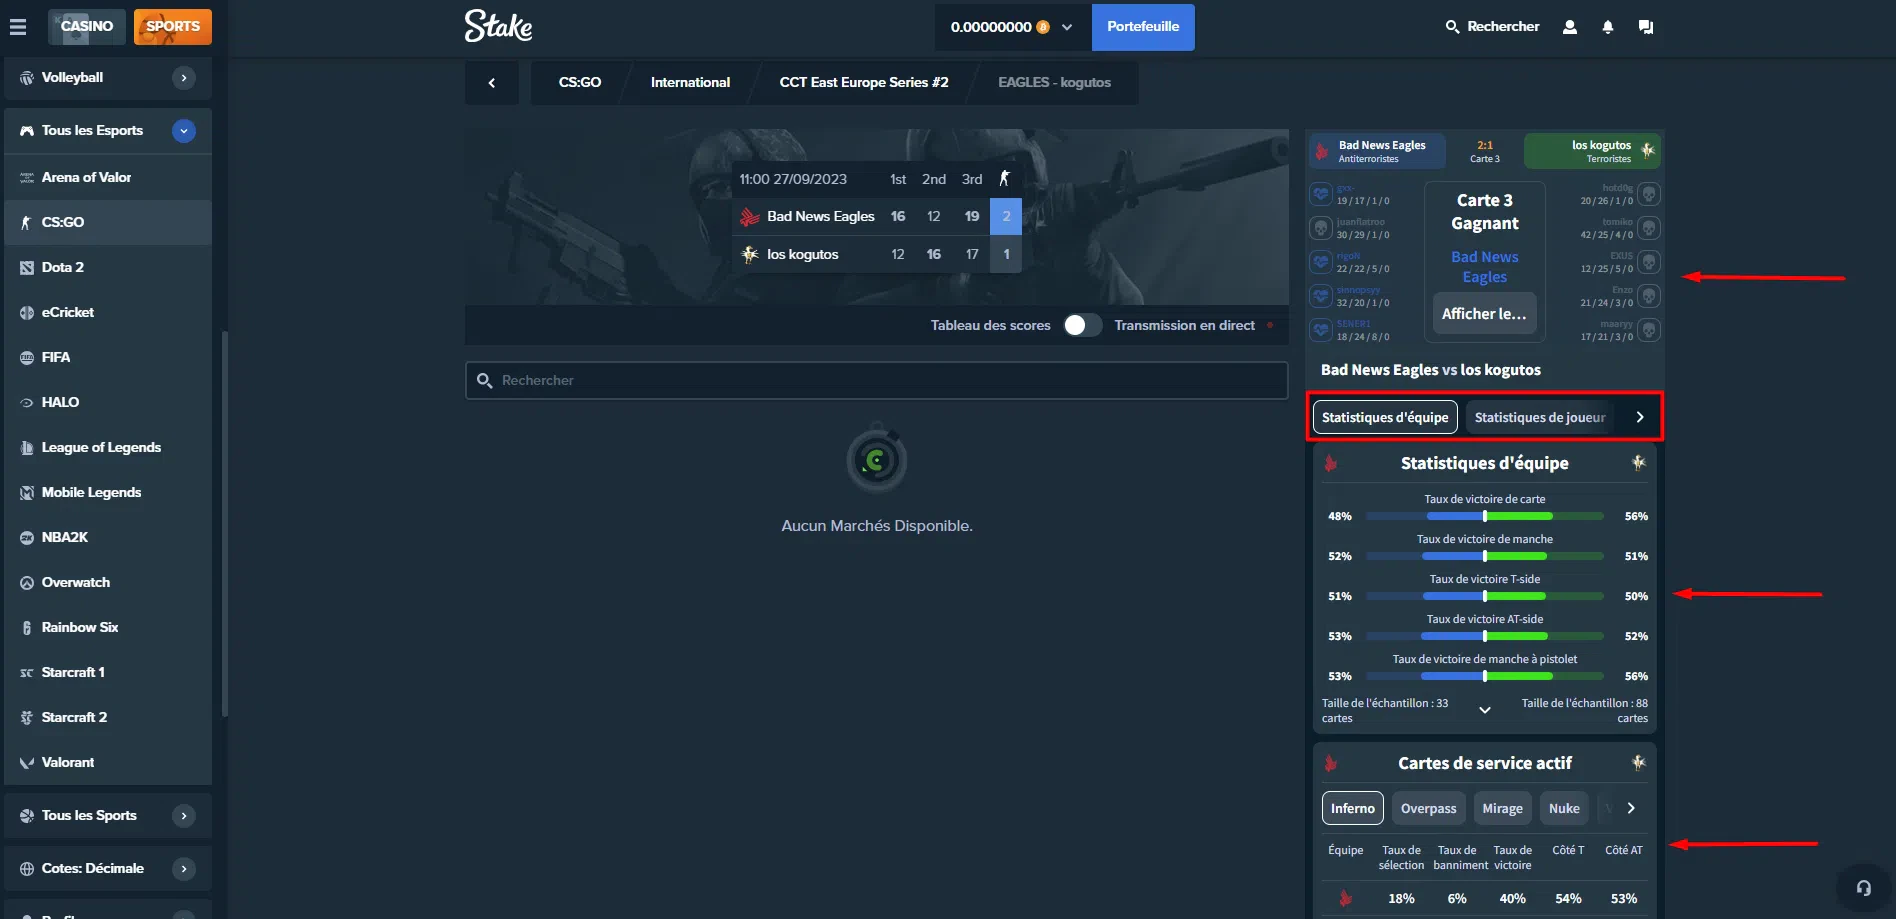Click Taux de victoire de manche à pistolet bar
The height and width of the screenshot is (919, 1896).
(x=1485, y=676)
